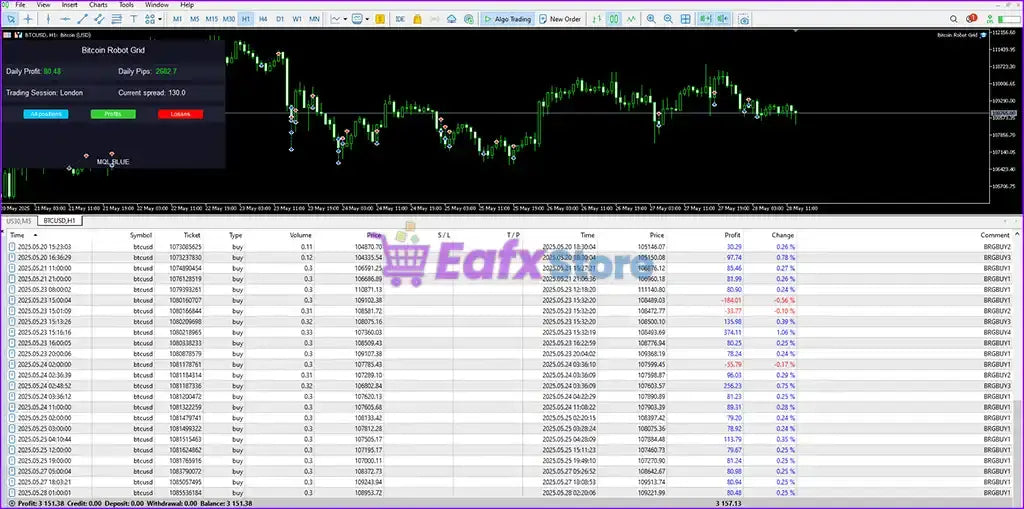This screenshot has height=509, width=1024.
Task: Switch chart to line chart icon
Action: (631, 19)
